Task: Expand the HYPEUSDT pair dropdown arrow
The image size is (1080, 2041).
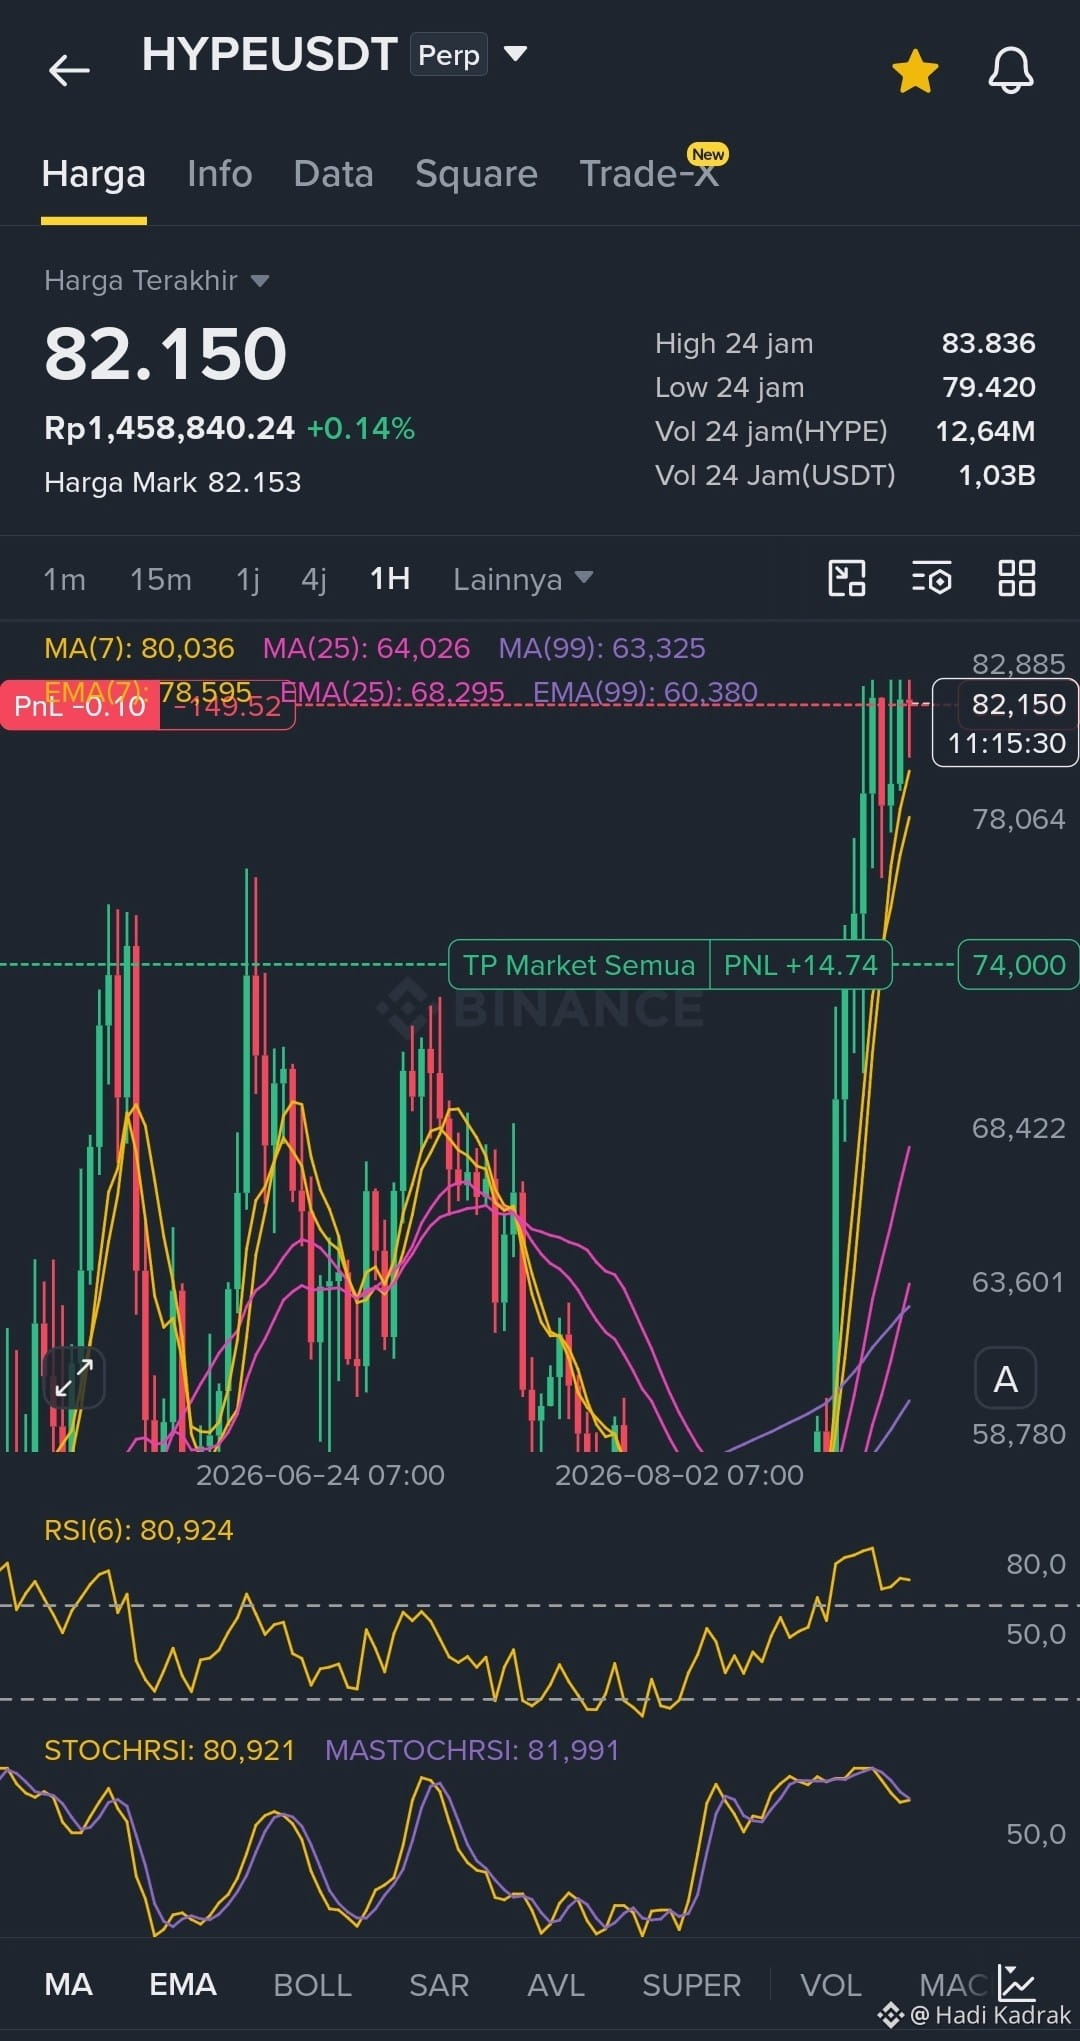Action: point(515,53)
